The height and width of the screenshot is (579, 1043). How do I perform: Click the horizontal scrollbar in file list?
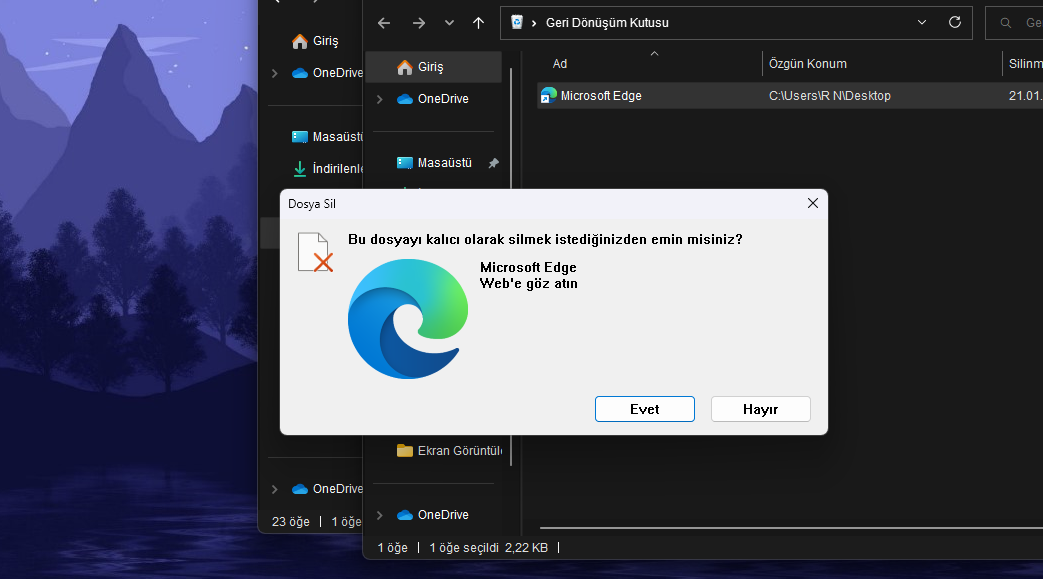(792, 528)
